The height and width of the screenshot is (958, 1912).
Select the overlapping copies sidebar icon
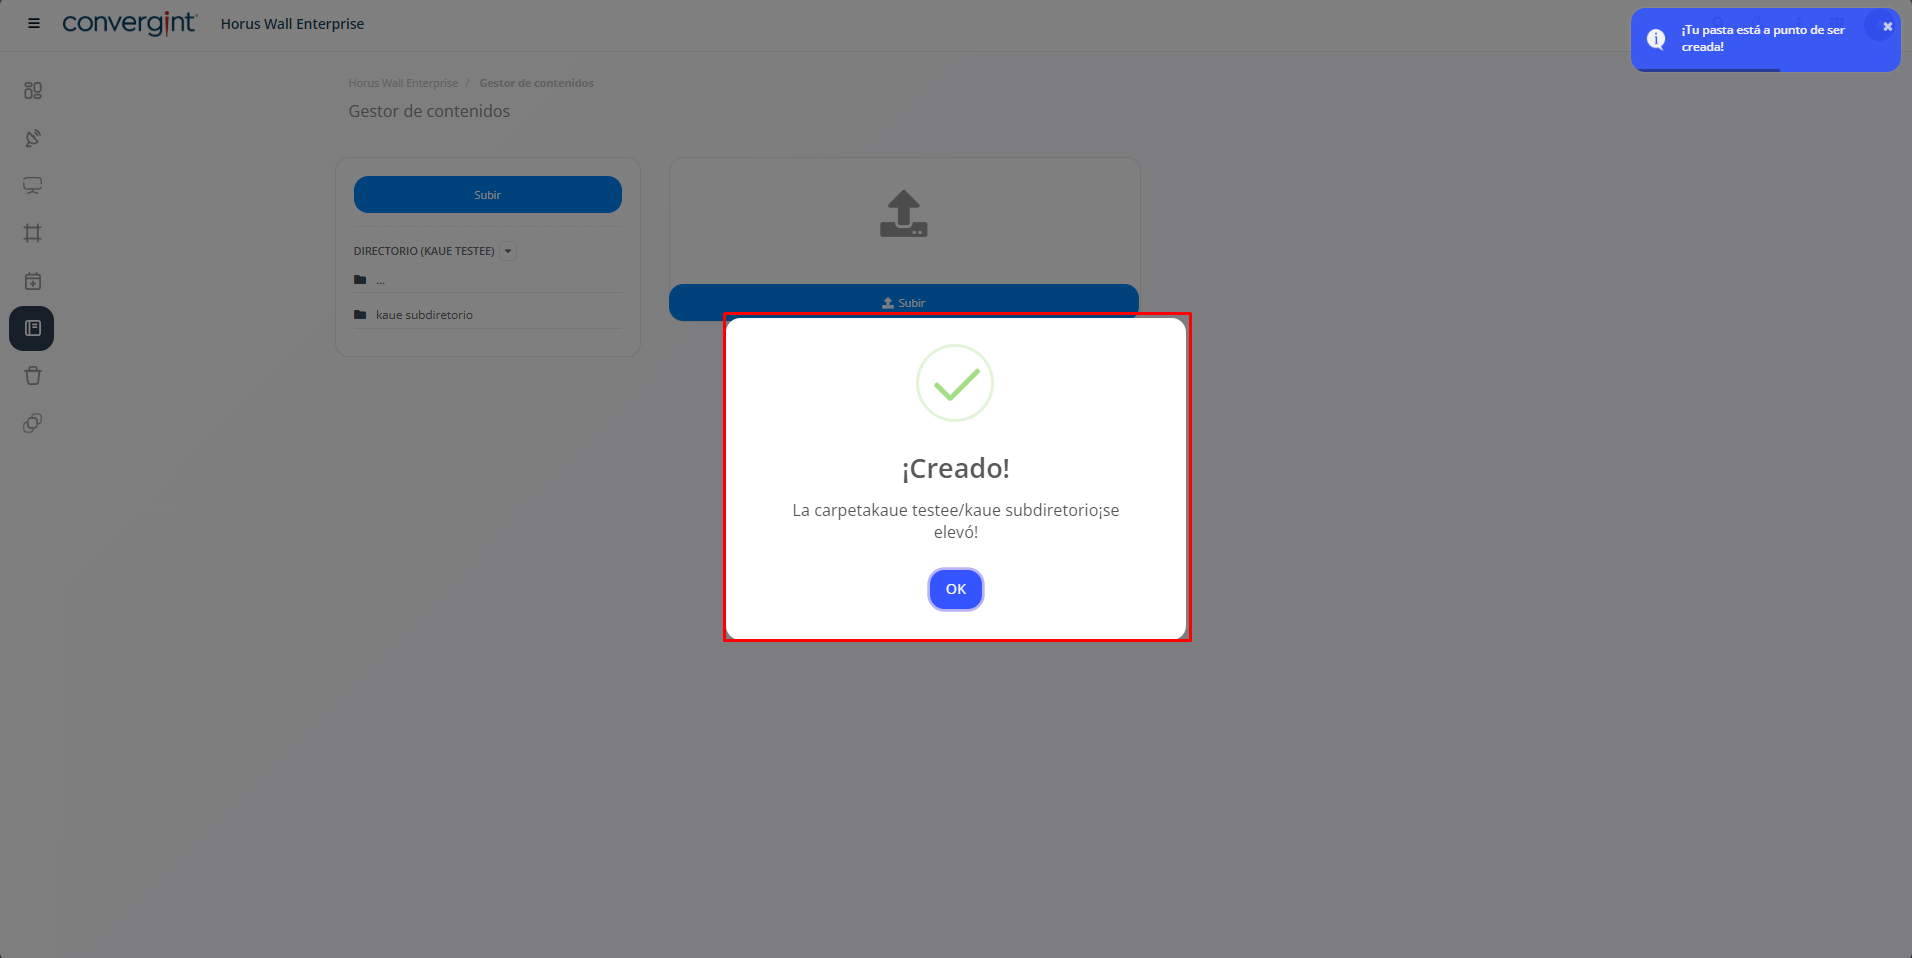33,423
